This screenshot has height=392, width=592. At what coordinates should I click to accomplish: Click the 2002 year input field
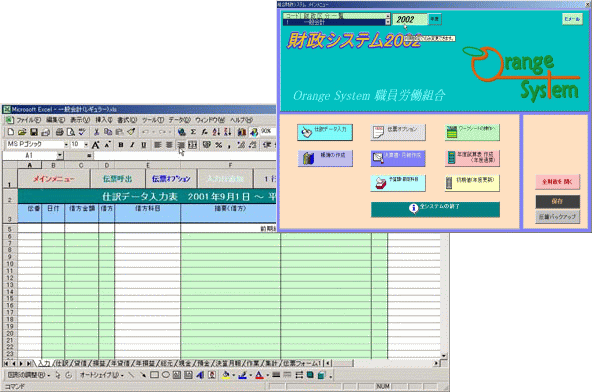tap(410, 19)
